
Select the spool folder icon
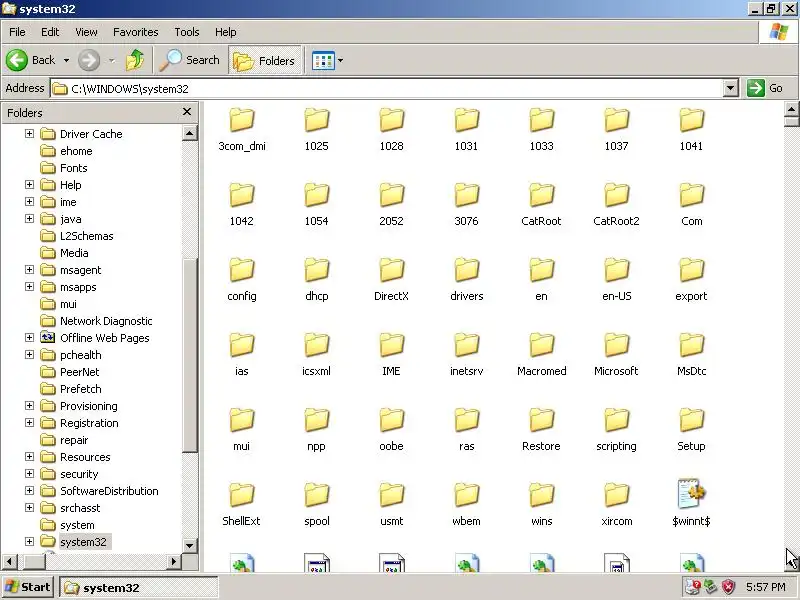pos(316,495)
